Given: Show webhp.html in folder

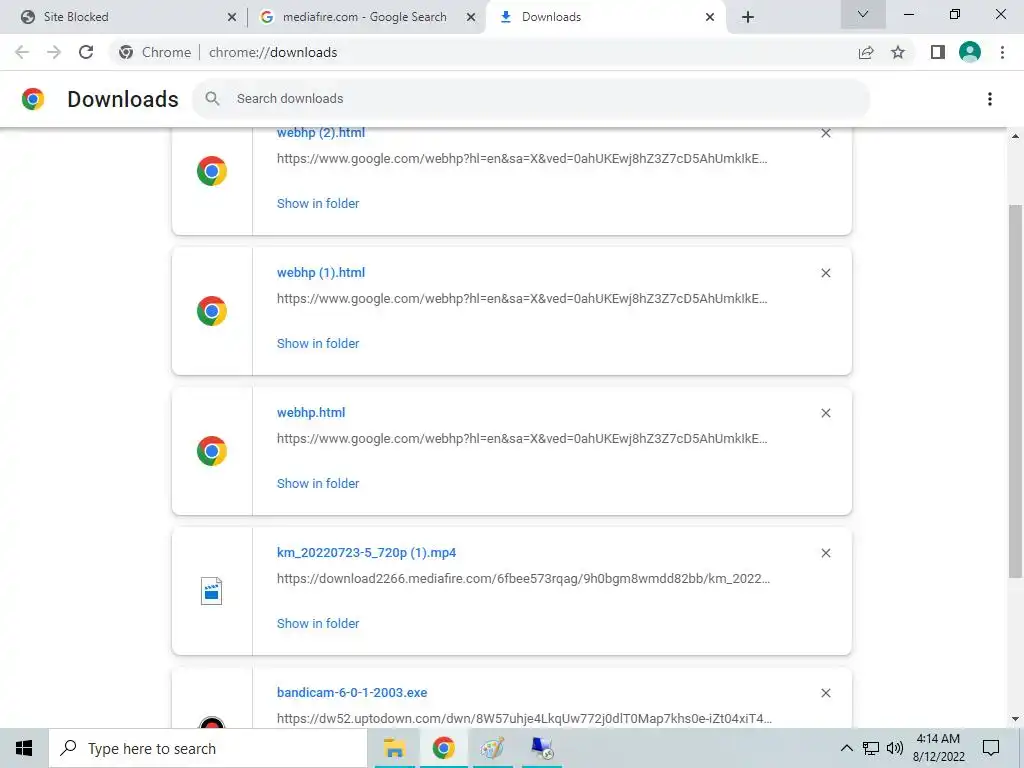Looking at the screenshot, I should (x=318, y=483).
